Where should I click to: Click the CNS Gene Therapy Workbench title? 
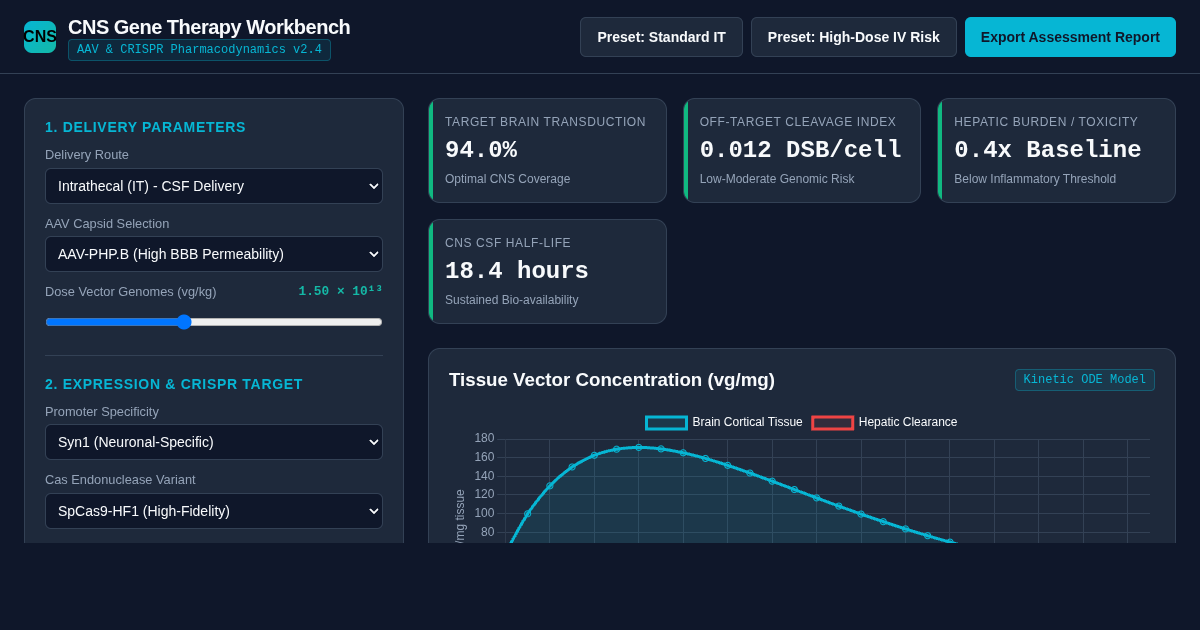coord(209,27)
